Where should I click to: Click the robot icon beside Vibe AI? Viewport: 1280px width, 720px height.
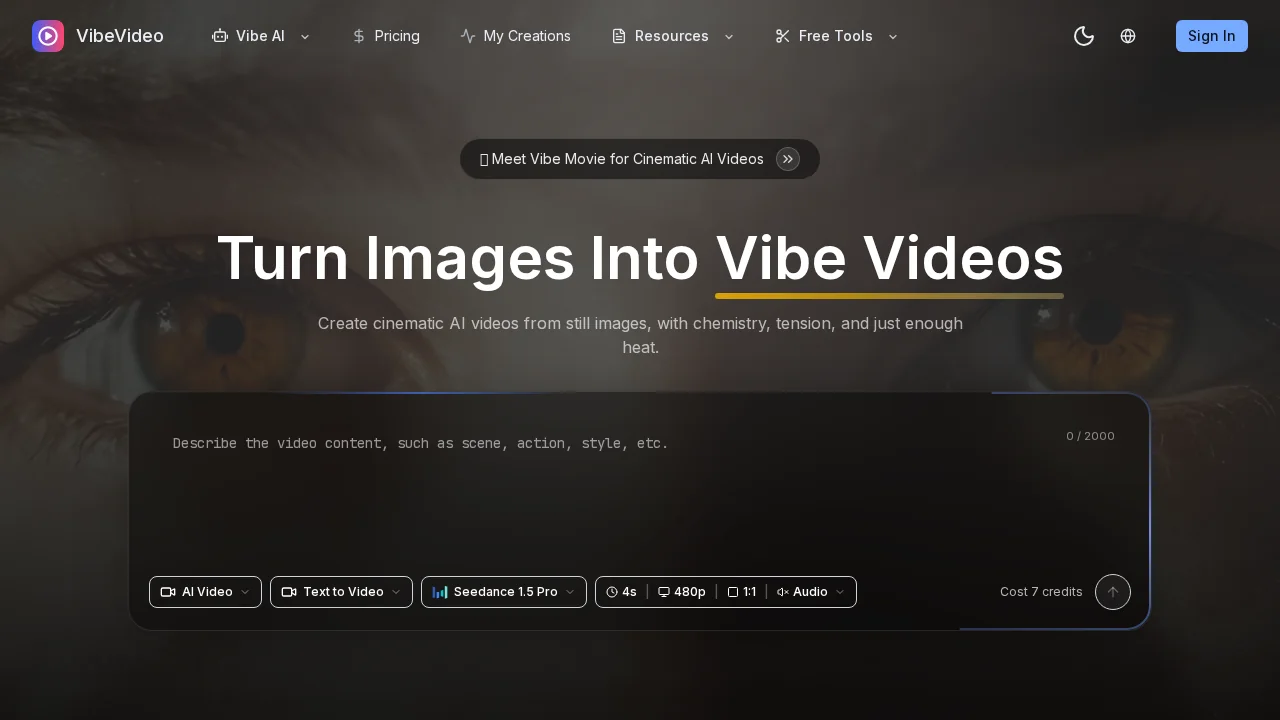[x=220, y=36]
